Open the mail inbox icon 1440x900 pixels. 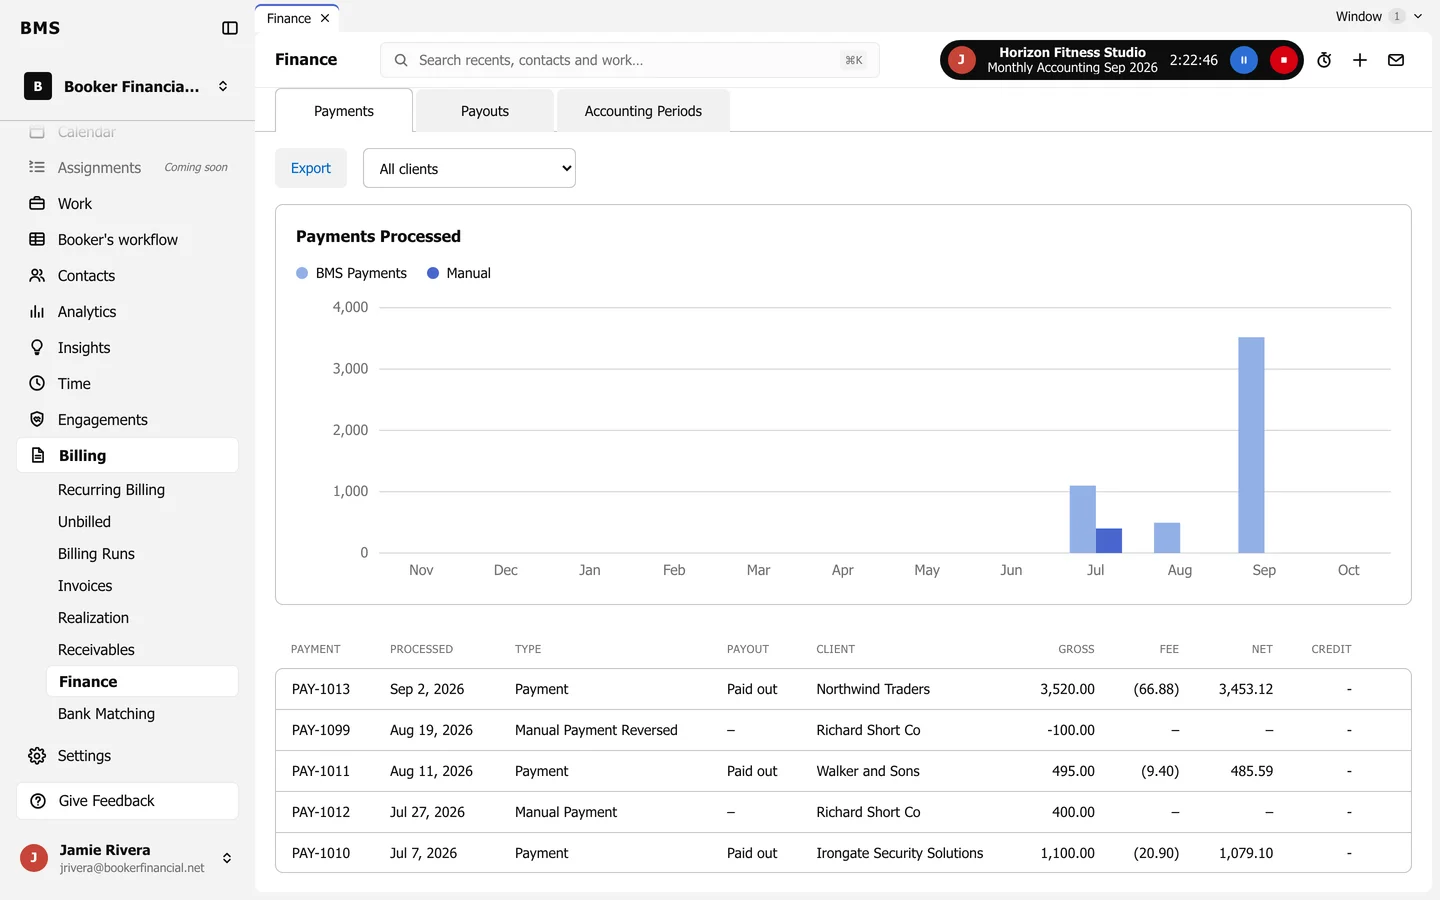[x=1396, y=60]
